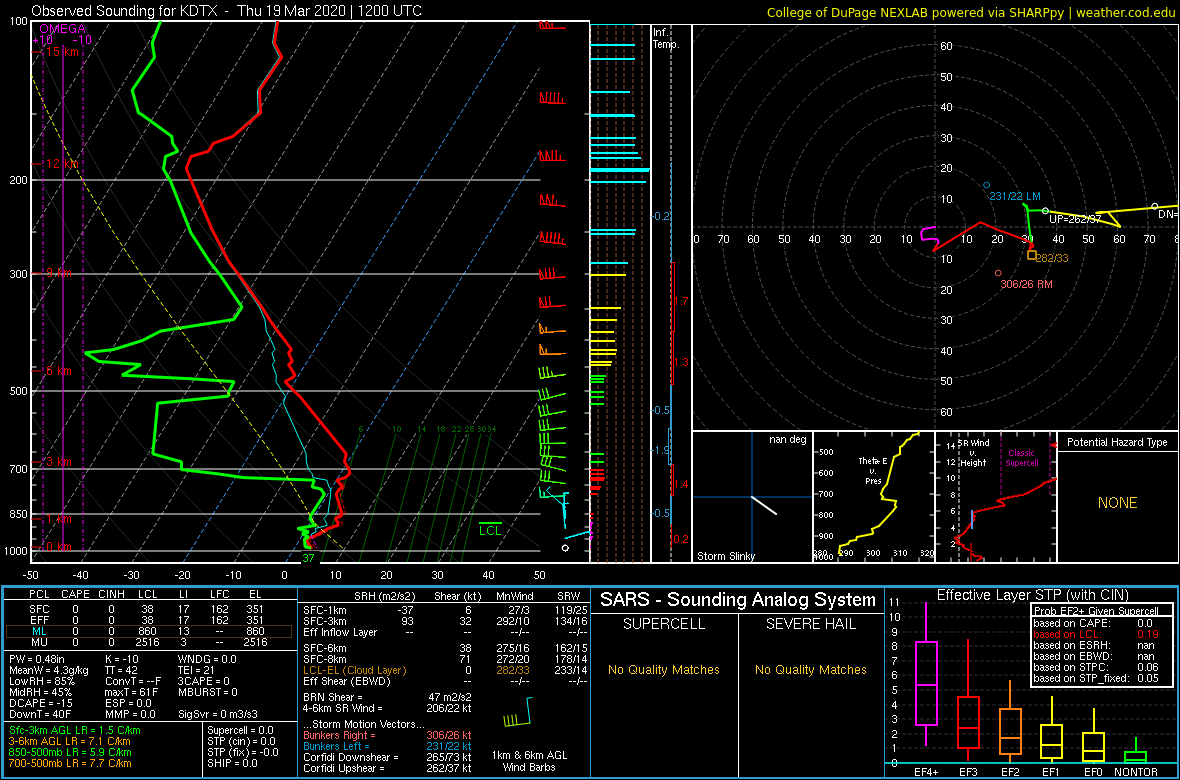
Task: Click the 'based on STPC:' probability row
Action: point(1100,667)
